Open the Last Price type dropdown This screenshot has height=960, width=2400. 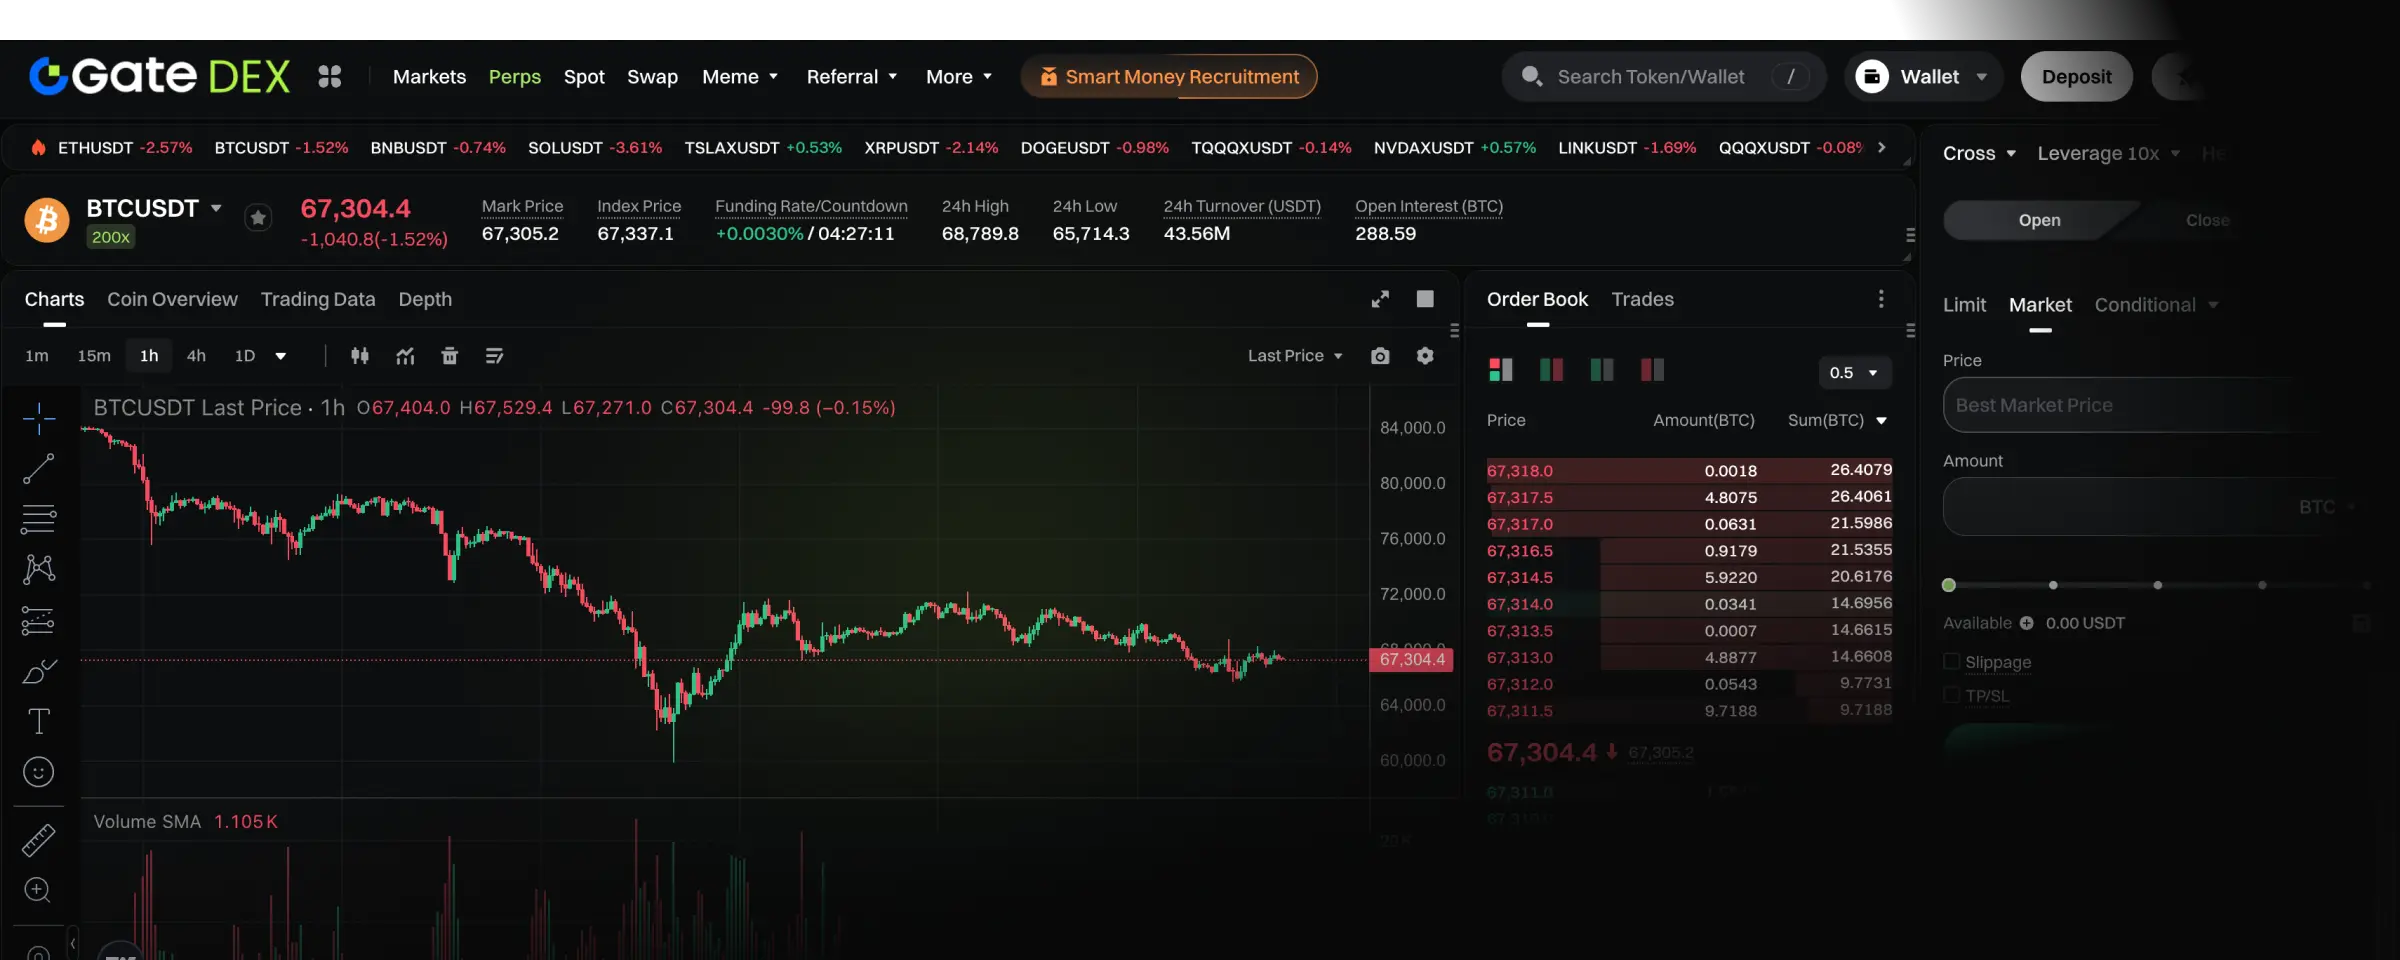click(x=1294, y=356)
